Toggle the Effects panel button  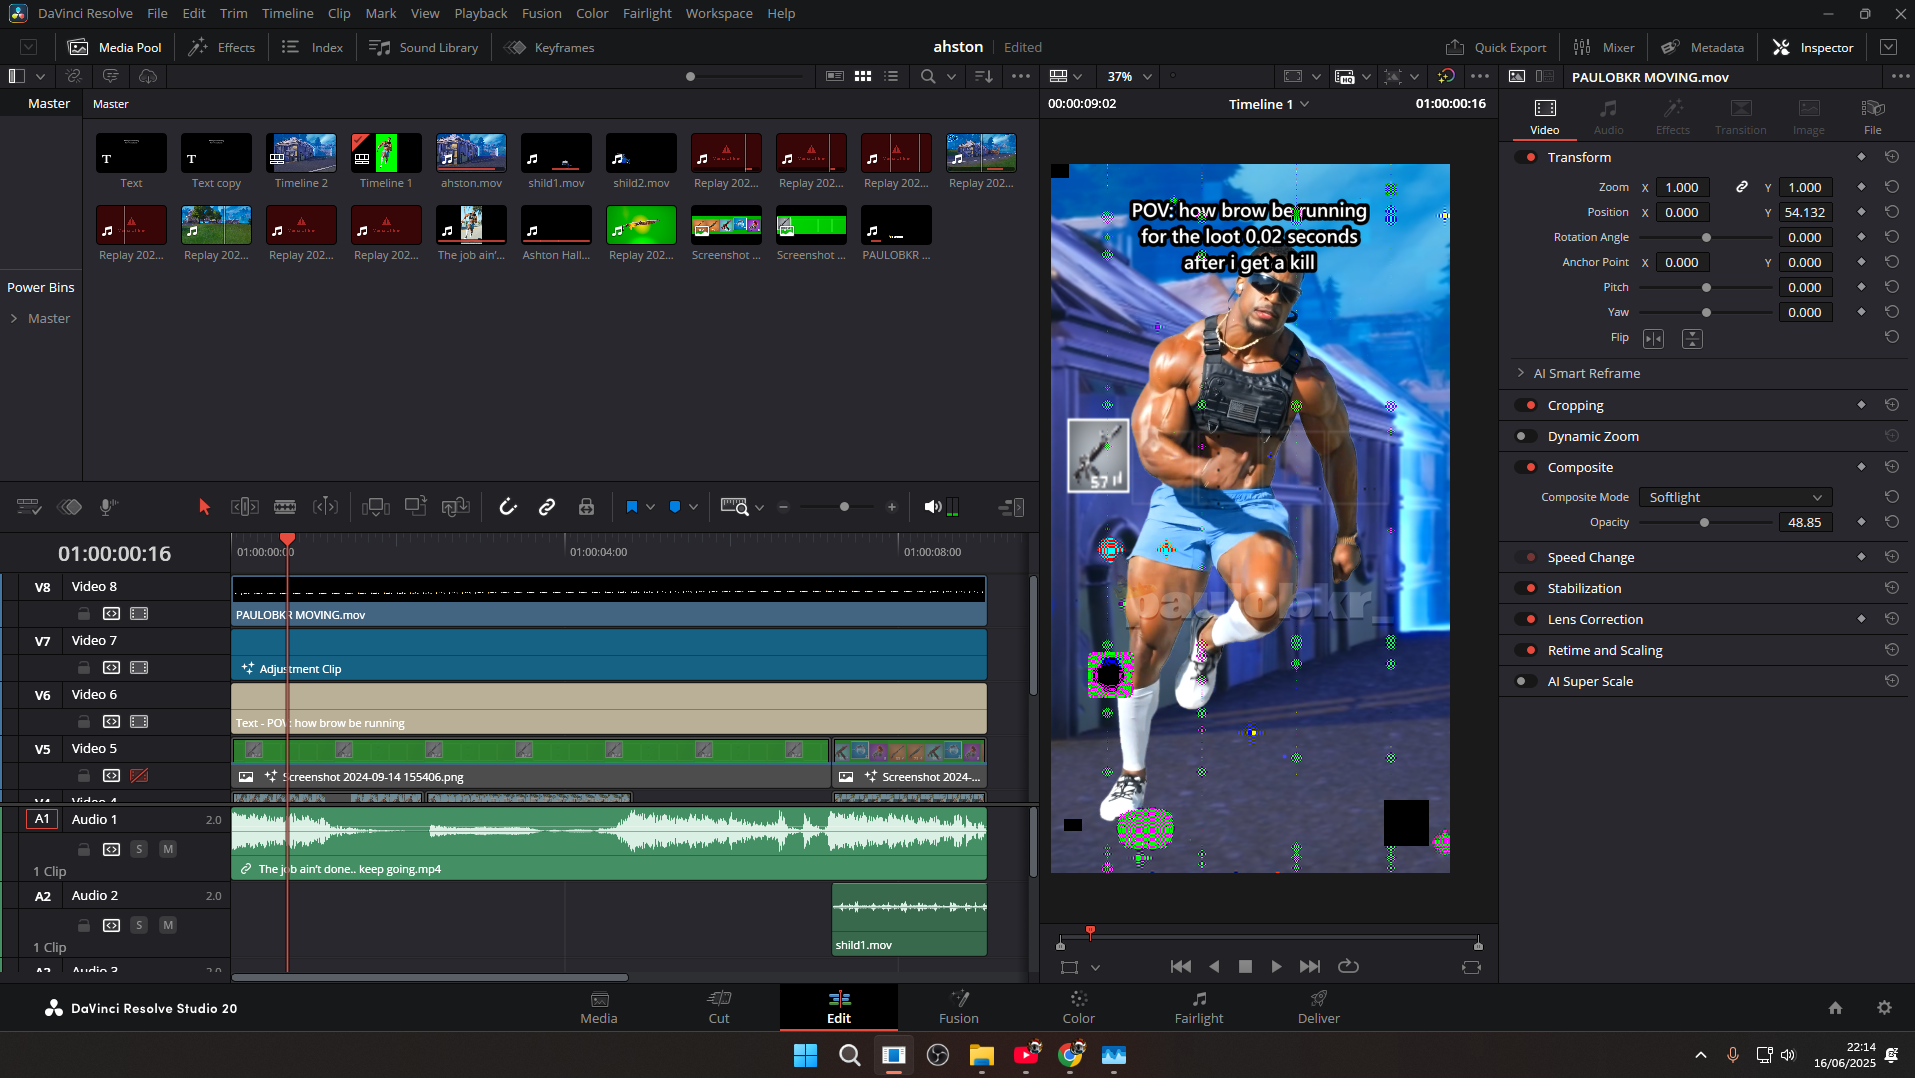pos(222,47)
